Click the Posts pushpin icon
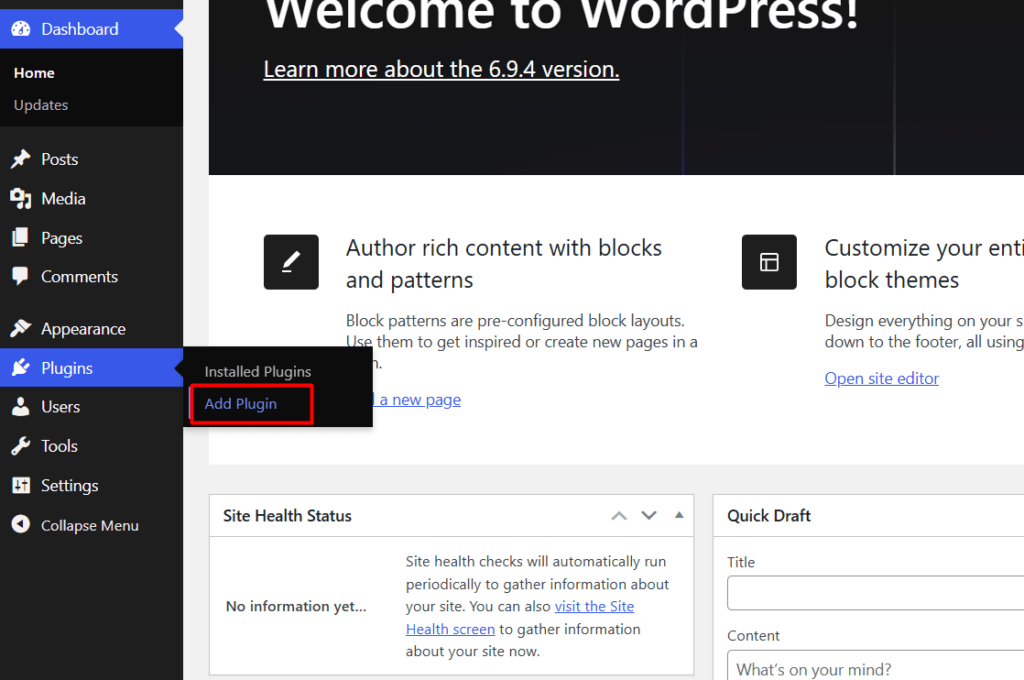 tap(21, 159)
